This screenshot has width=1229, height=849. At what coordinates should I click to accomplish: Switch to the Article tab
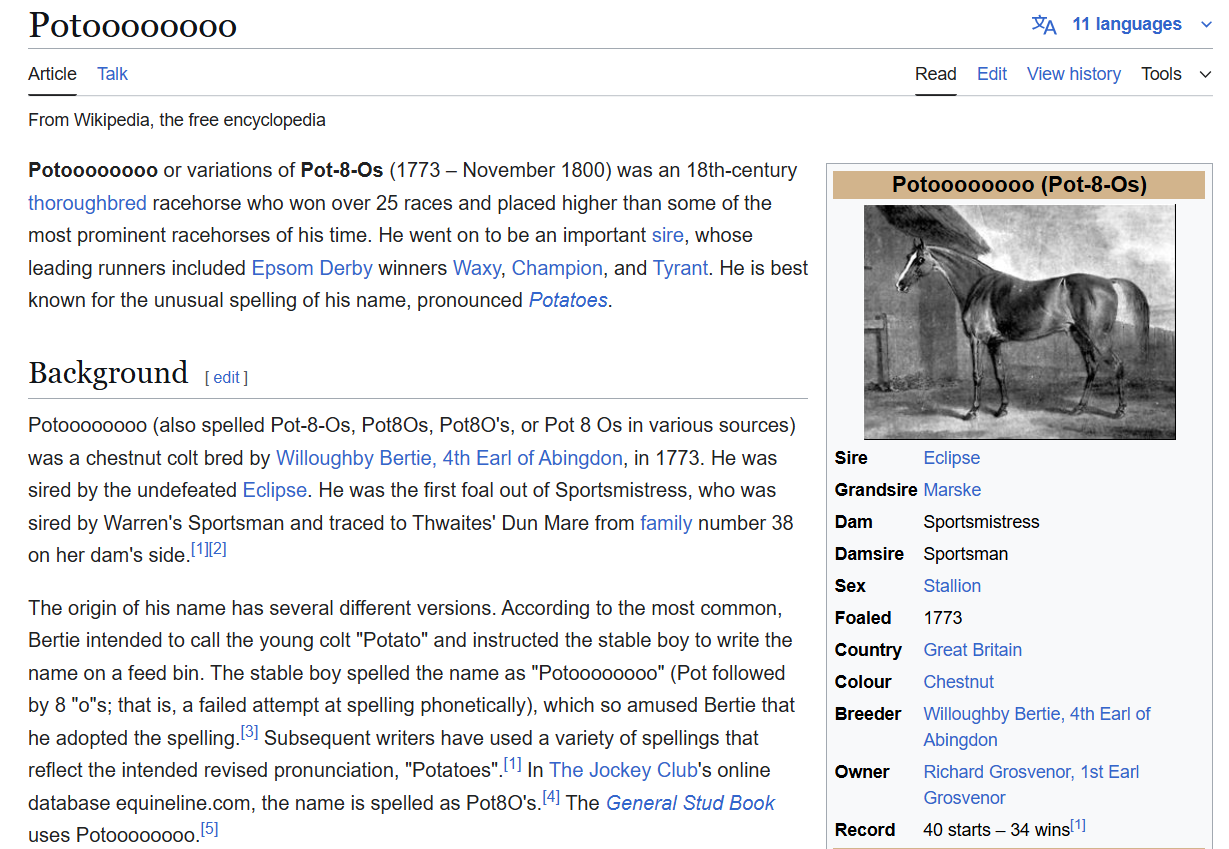[52, 74]
